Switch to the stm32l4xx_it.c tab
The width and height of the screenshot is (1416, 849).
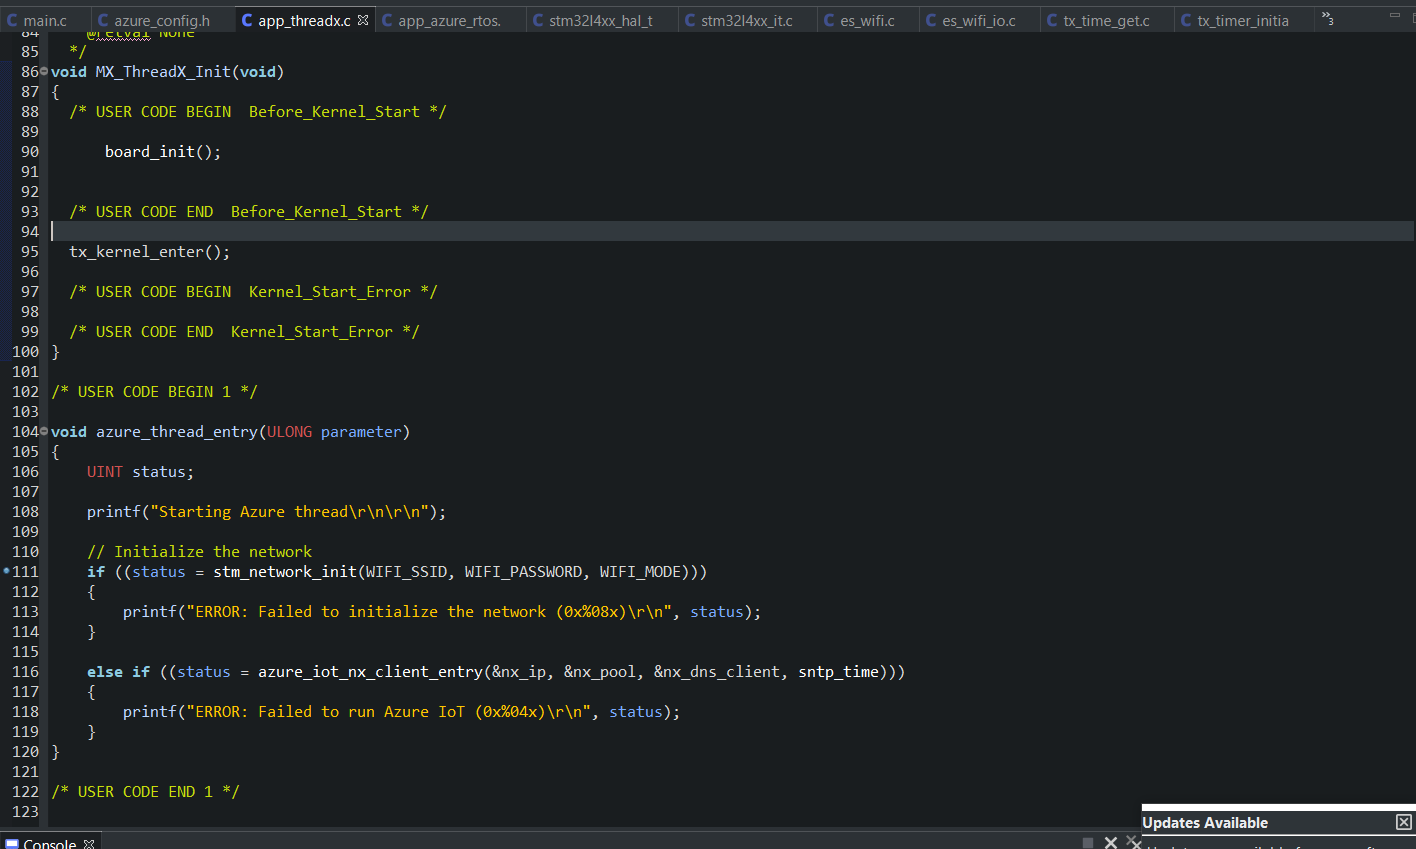tap(746, 20)
